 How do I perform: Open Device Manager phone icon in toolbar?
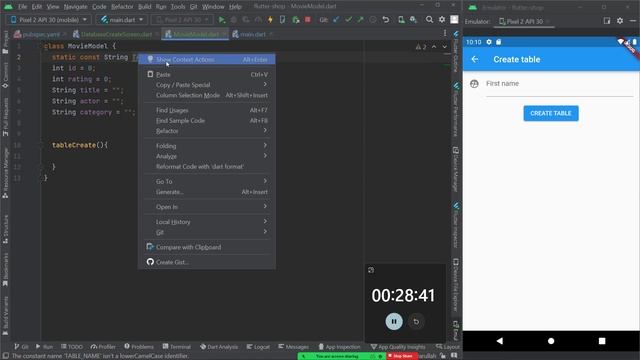(401, 20)
